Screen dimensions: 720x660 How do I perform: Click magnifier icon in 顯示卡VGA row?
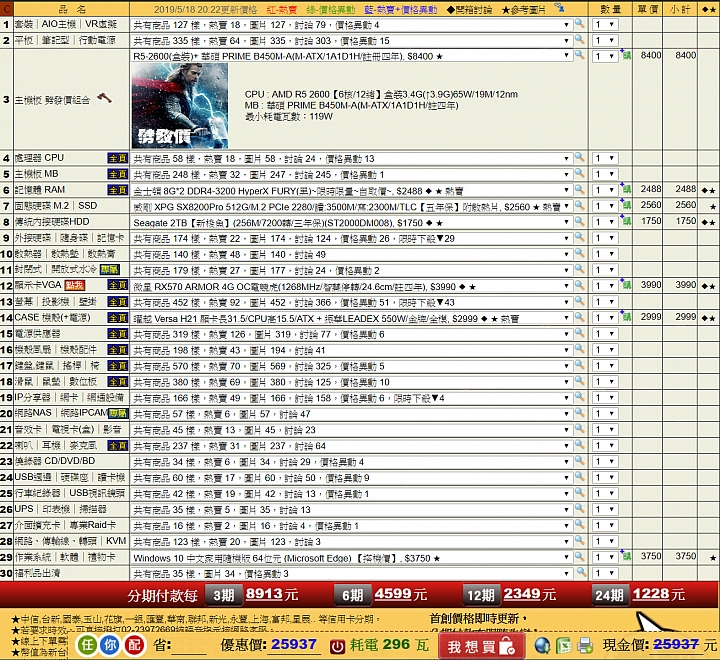tap(579, 285)
